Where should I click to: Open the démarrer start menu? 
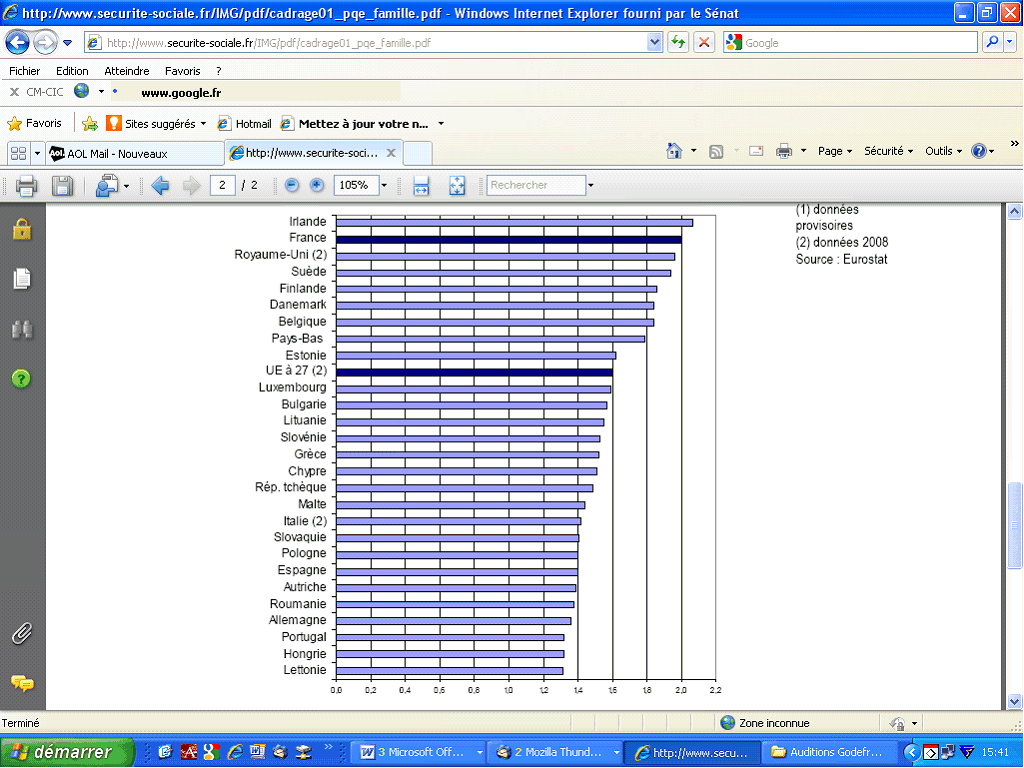coord(68,752)
